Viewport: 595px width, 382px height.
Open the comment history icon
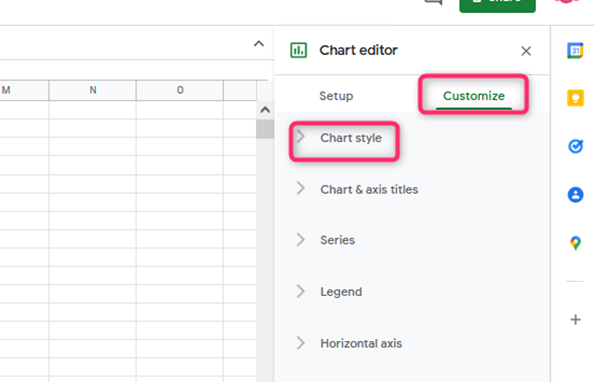pos(434,2)
